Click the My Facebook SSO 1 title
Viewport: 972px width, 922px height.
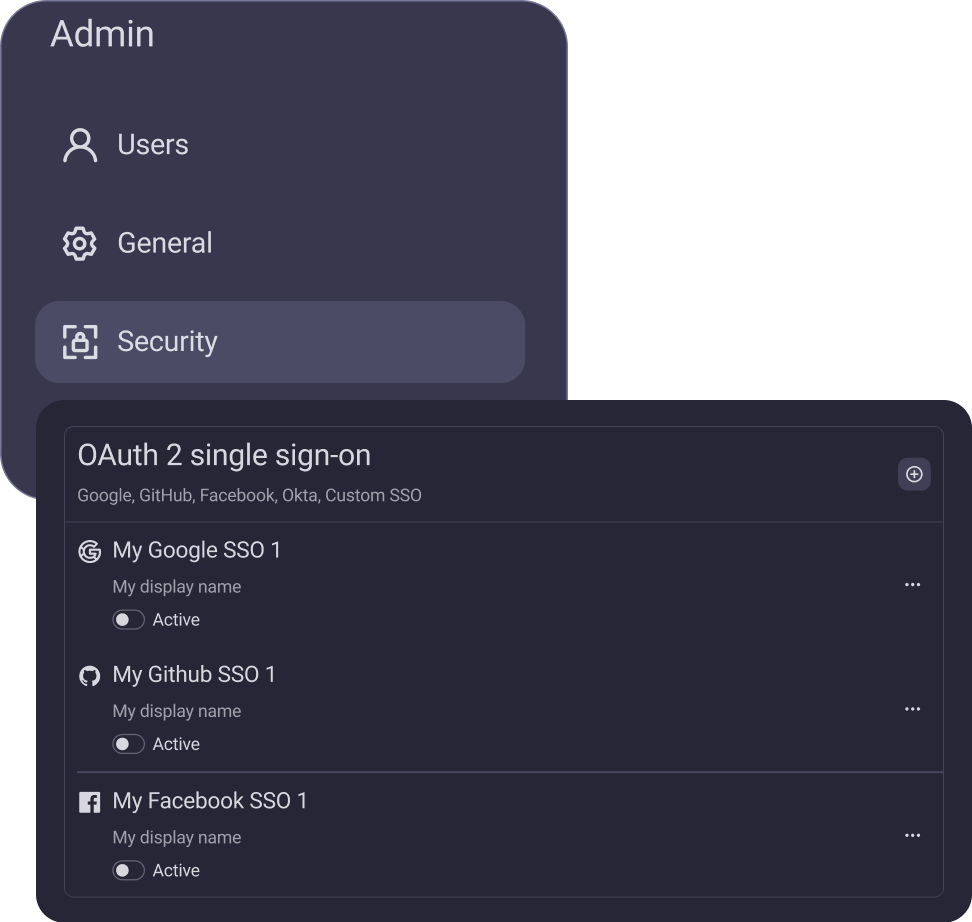(210, 801)
